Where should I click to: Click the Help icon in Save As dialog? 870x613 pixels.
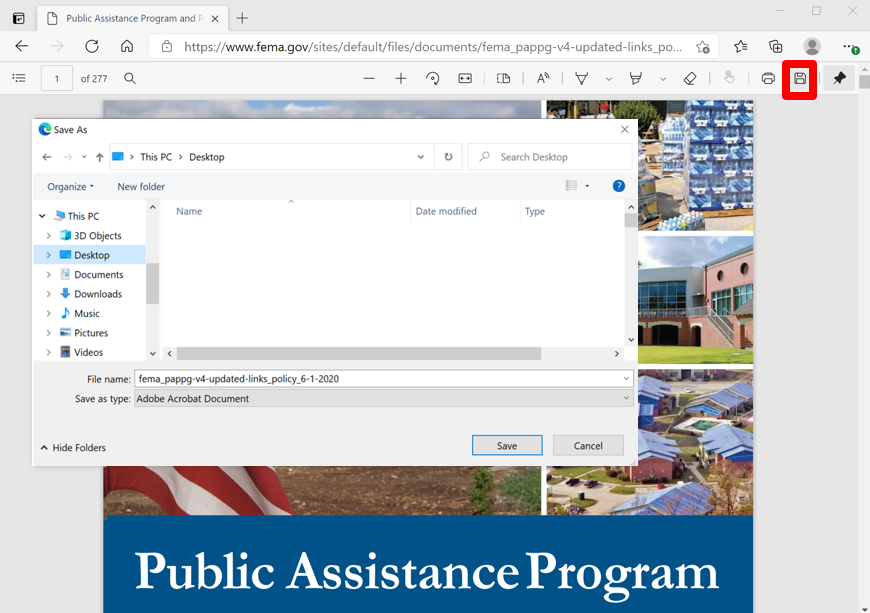[618, 186]
